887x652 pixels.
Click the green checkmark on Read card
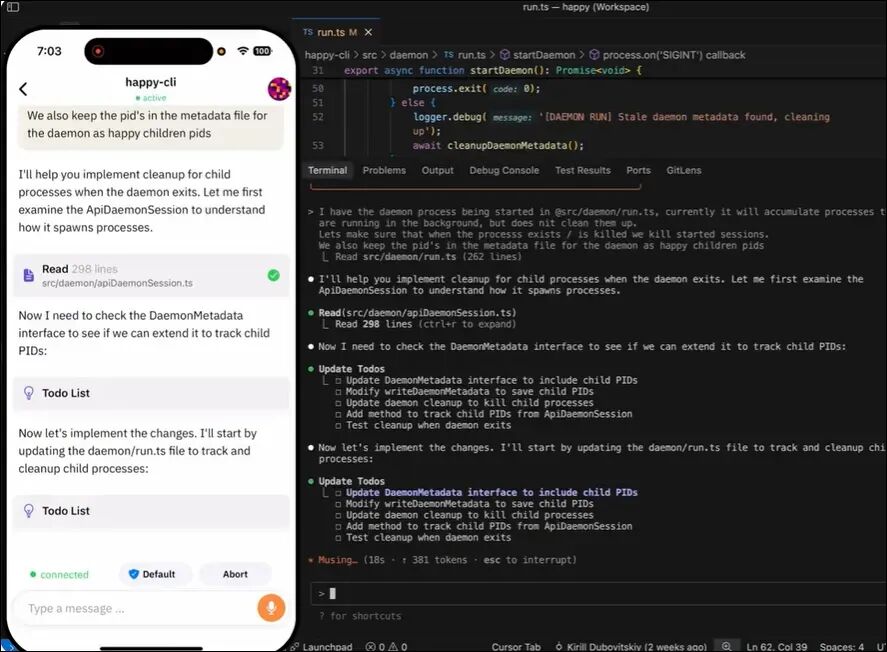coord(274,275)
